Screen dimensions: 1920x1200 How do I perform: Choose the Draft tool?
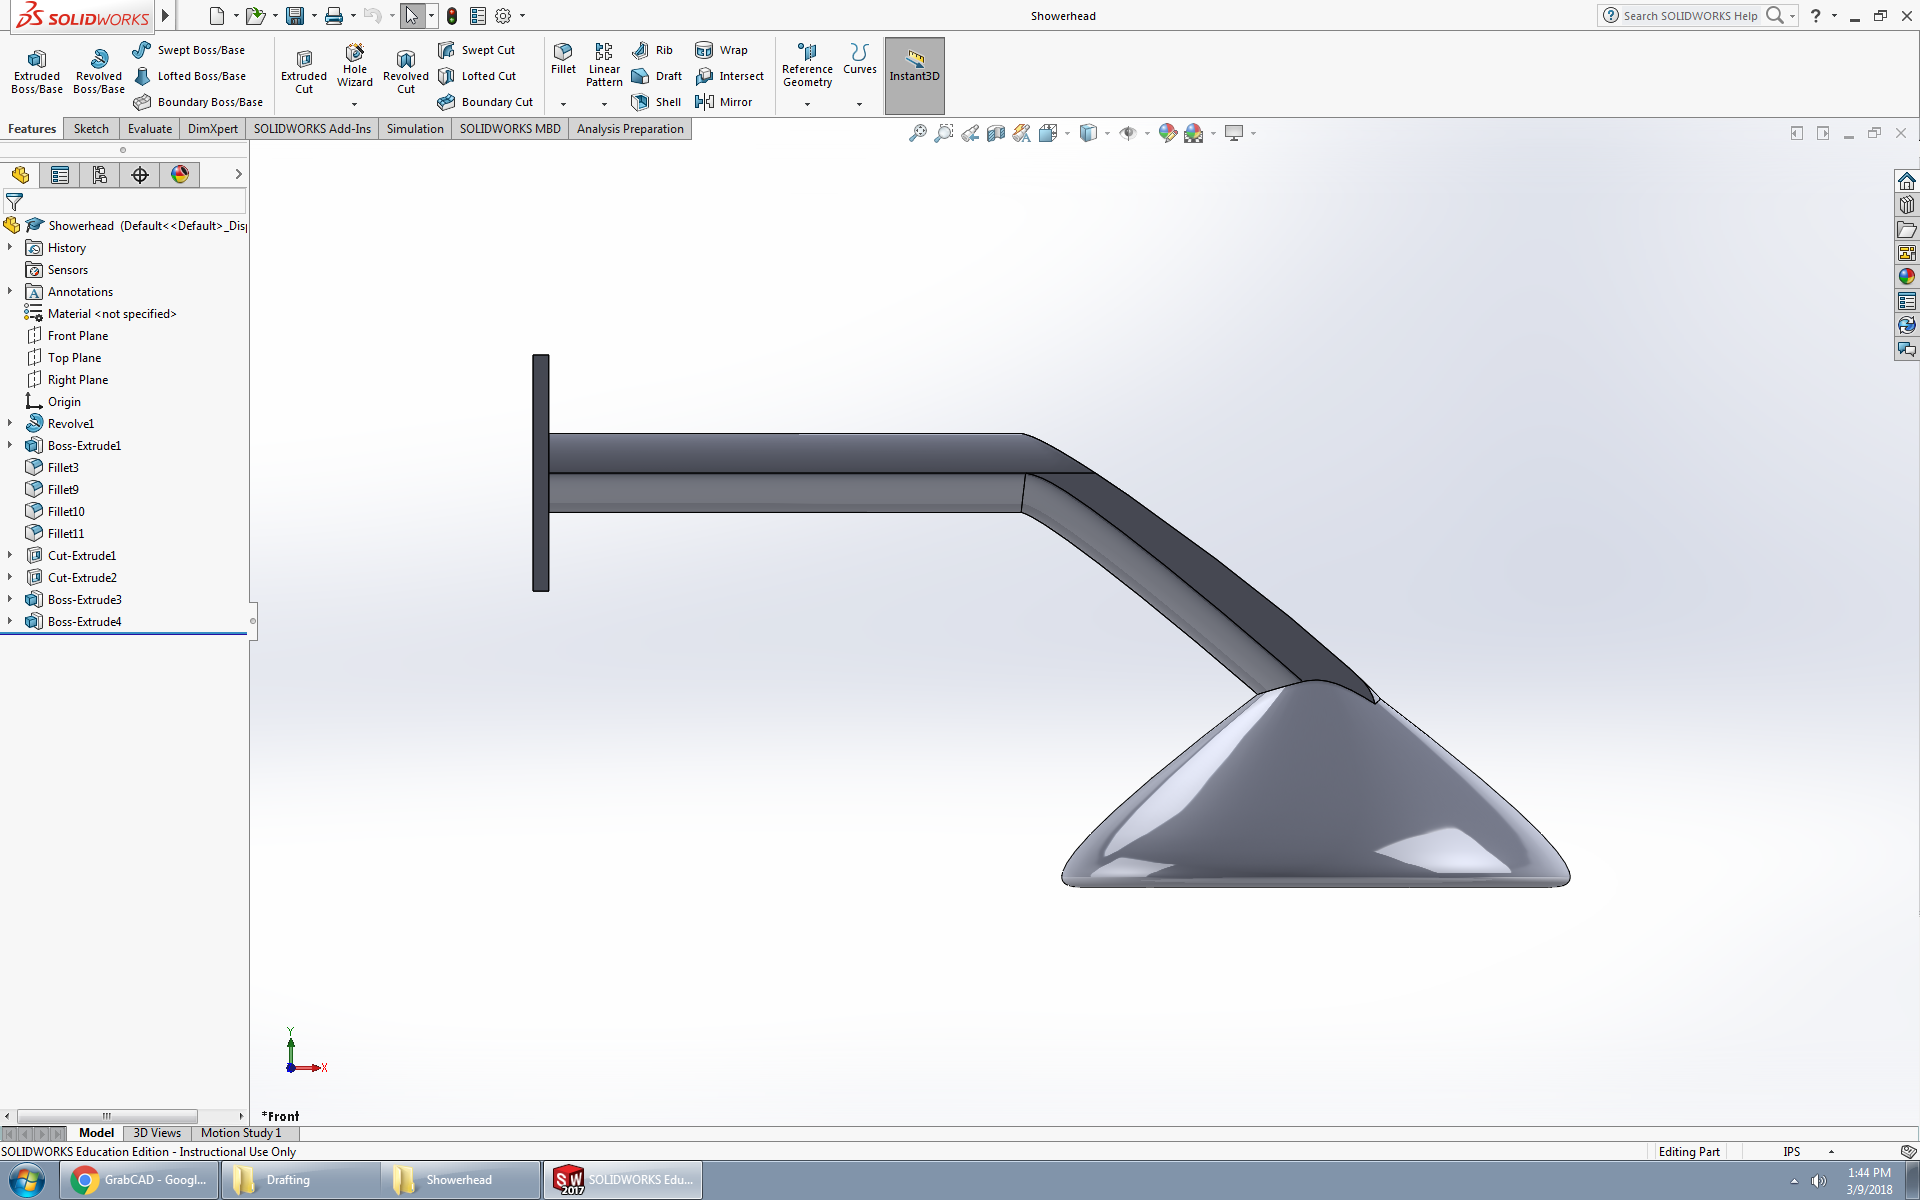[656, 76]
